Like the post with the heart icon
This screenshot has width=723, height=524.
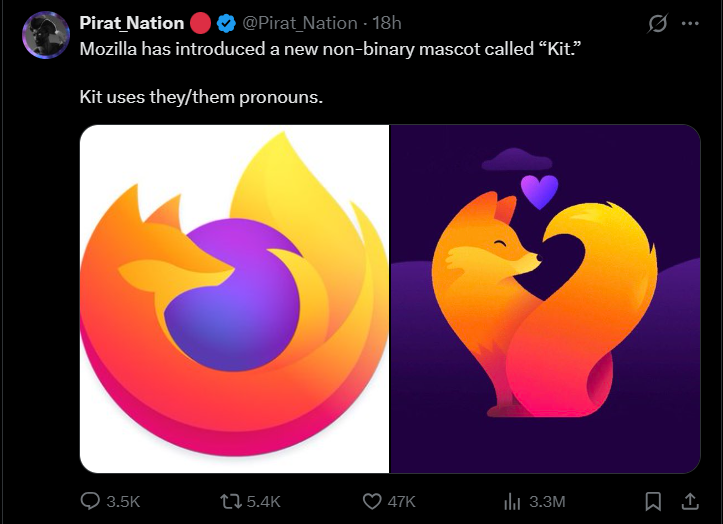tap(372, 501)
